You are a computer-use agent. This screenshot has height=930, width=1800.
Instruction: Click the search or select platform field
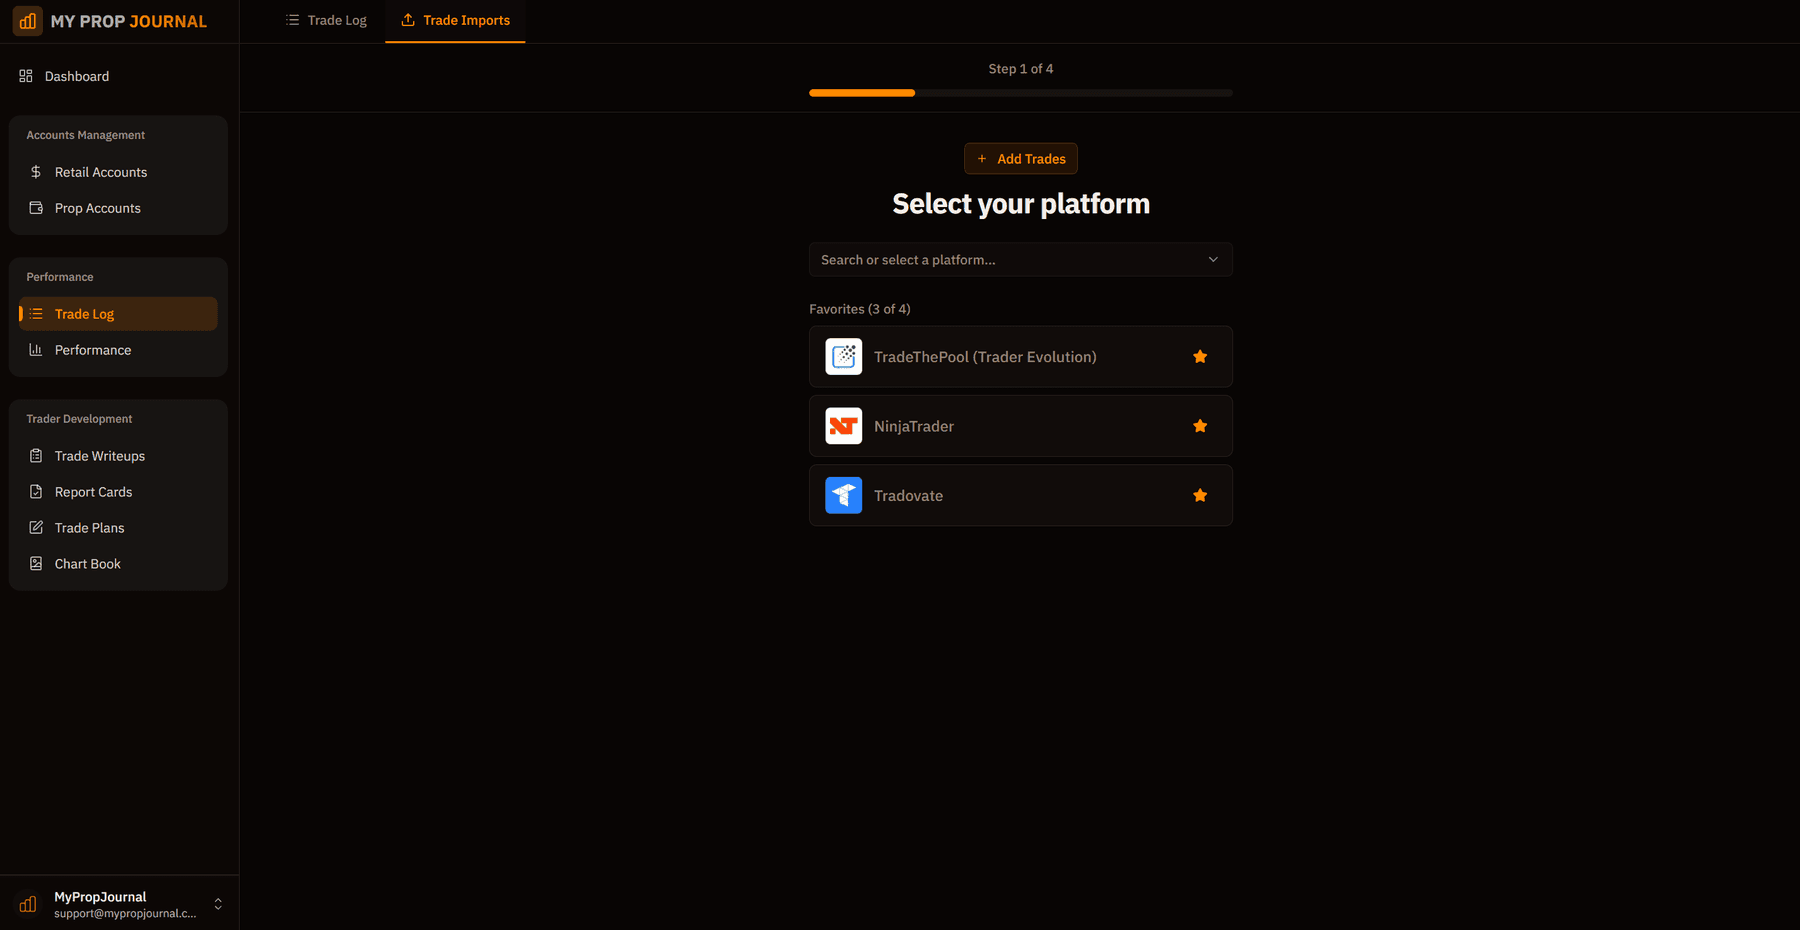(1000, 260)
